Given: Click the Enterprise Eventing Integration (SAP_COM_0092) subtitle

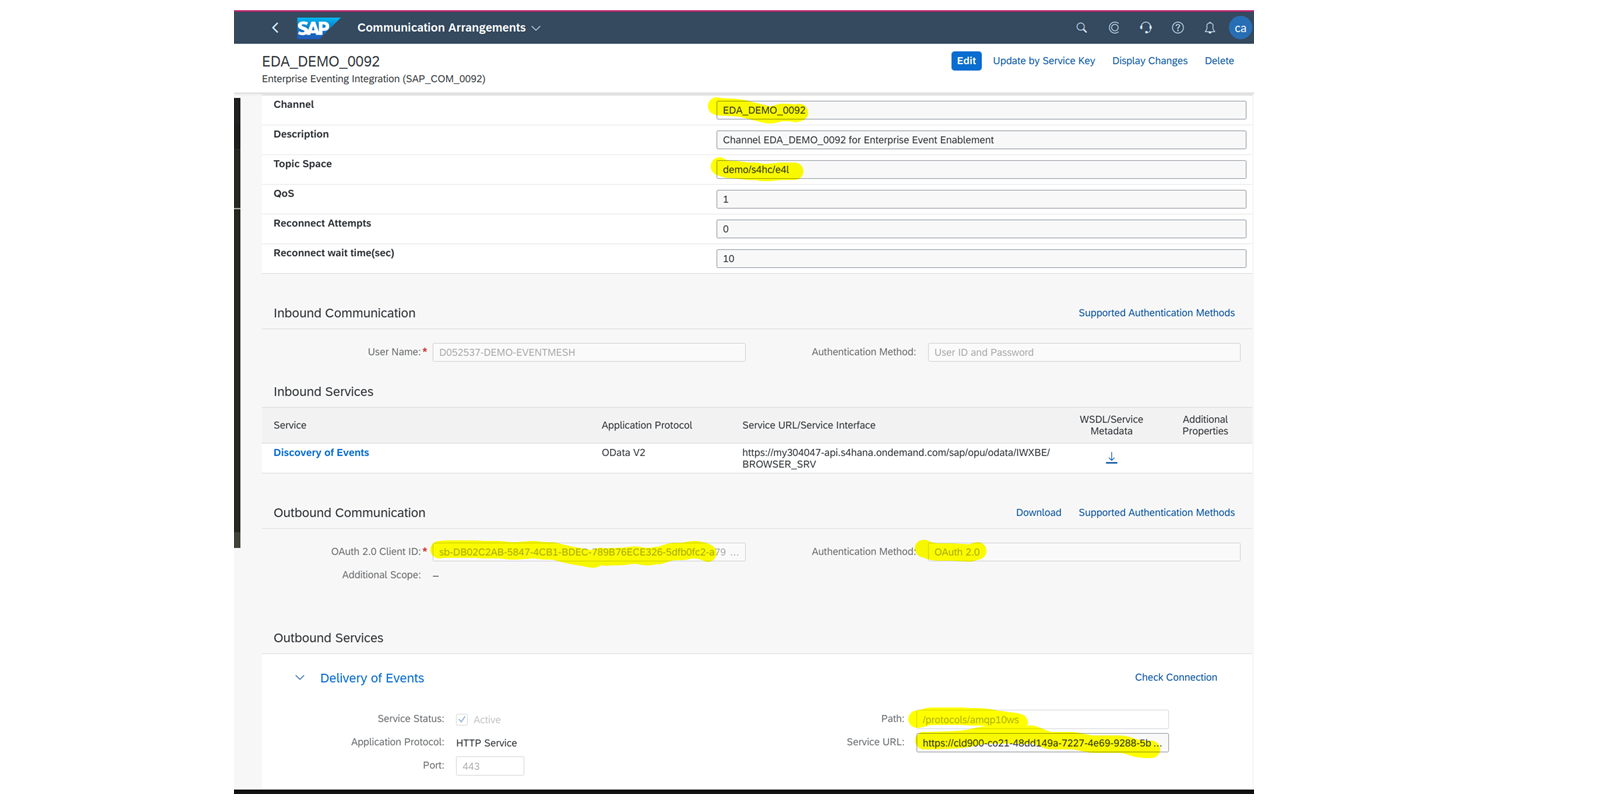Looking at the screenshot, I should pos(374,79).
